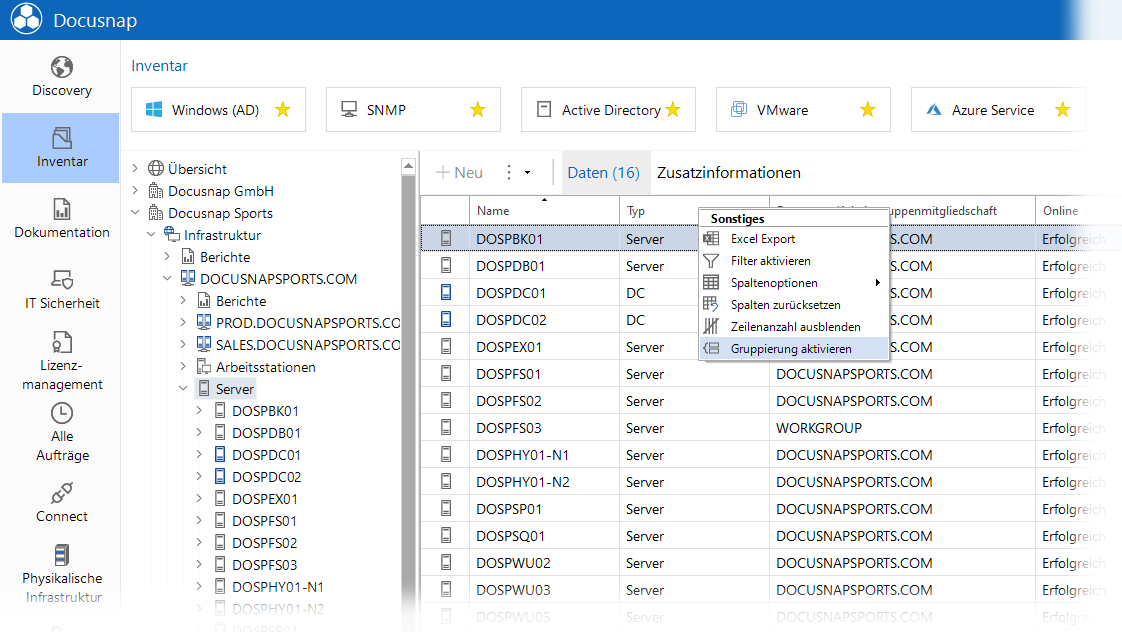Click the Neu button

(x=459, y=172)
